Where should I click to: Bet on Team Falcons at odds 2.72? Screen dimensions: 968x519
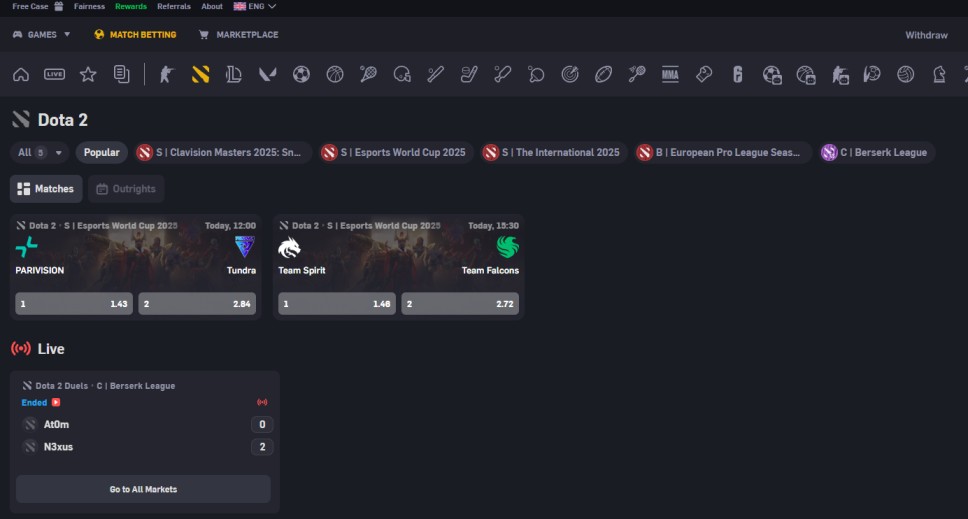click(460, 304)
